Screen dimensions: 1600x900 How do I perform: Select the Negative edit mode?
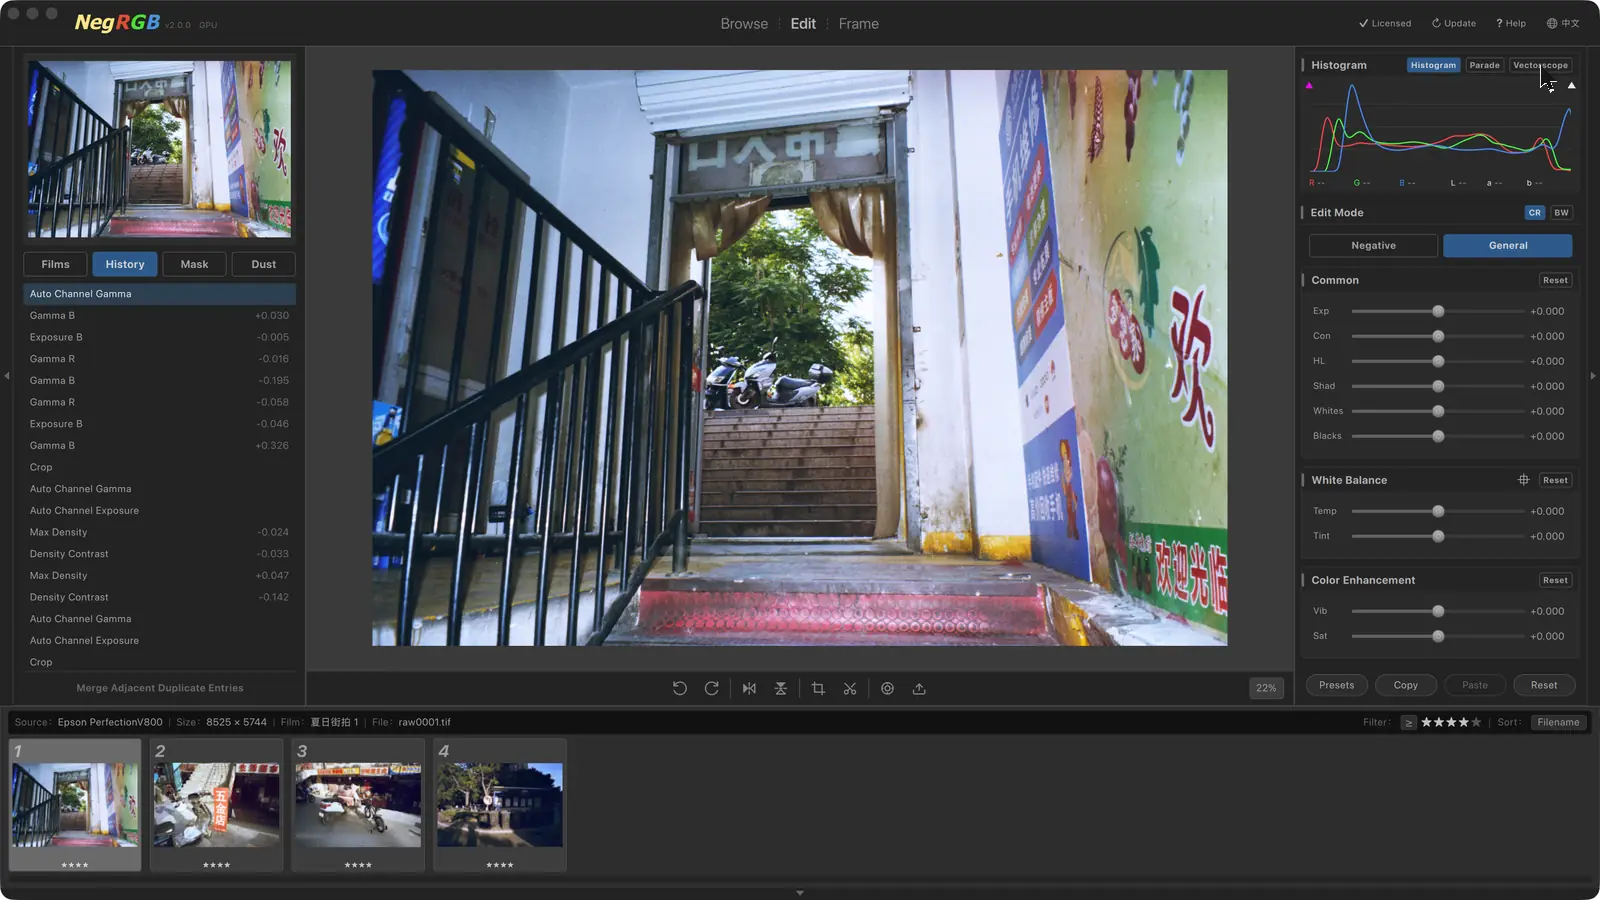(x=1373, y=245)
